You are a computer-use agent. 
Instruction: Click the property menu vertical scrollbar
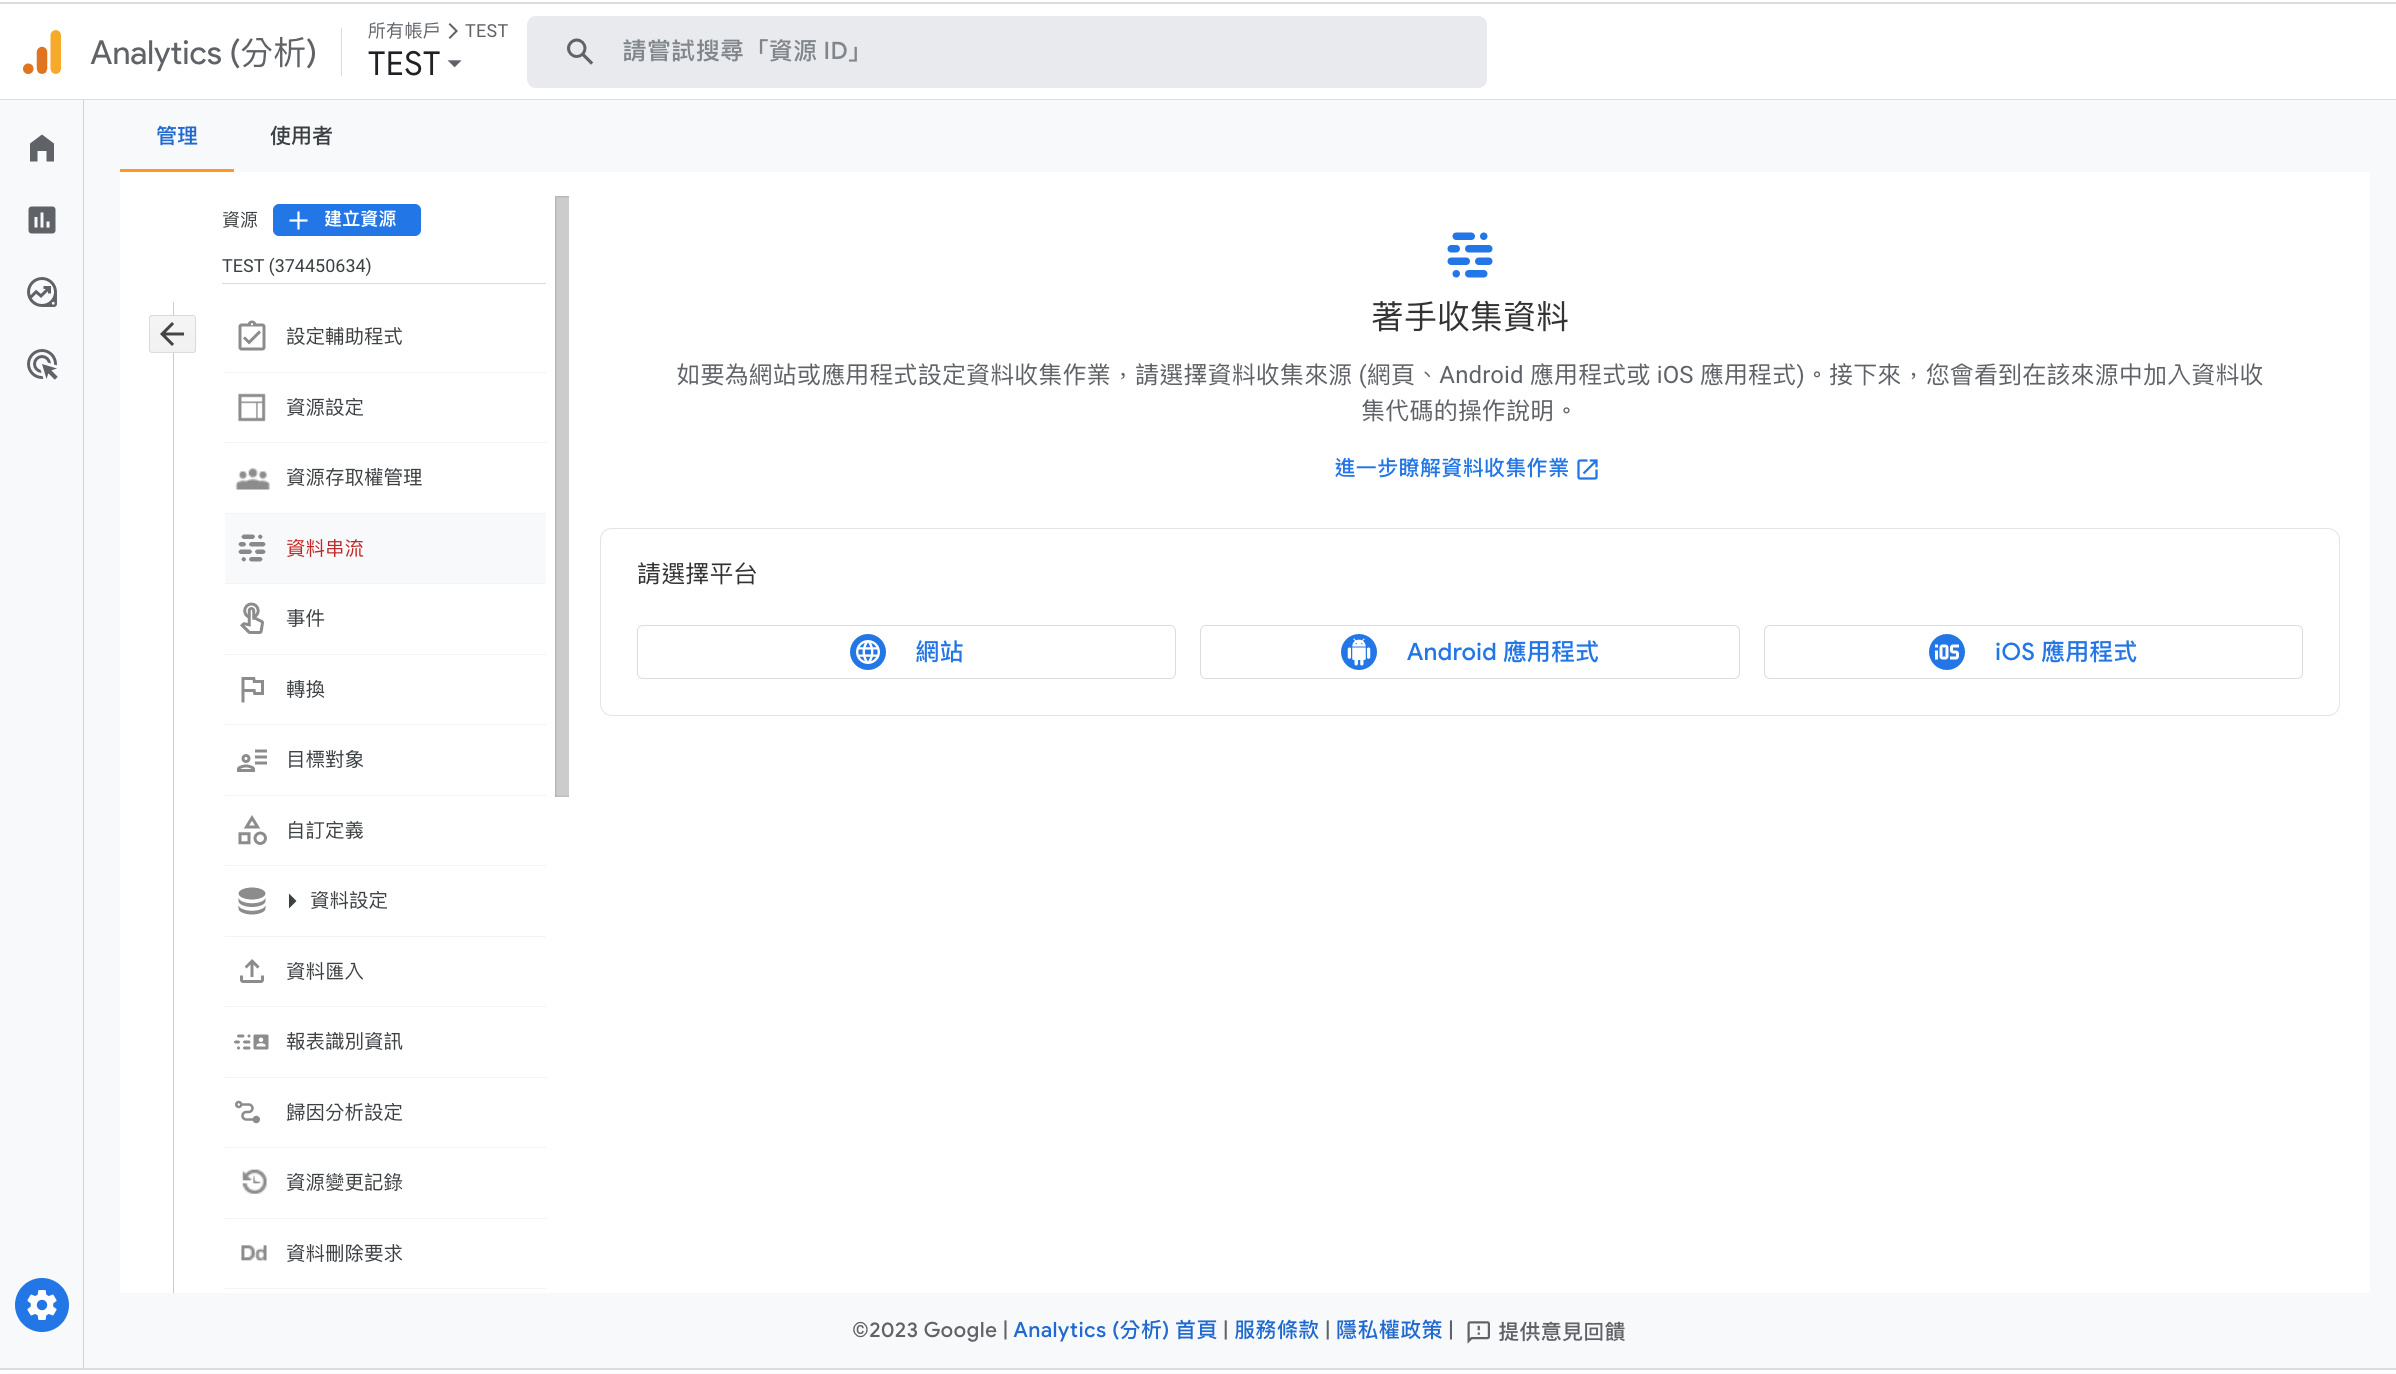(562, 496)
